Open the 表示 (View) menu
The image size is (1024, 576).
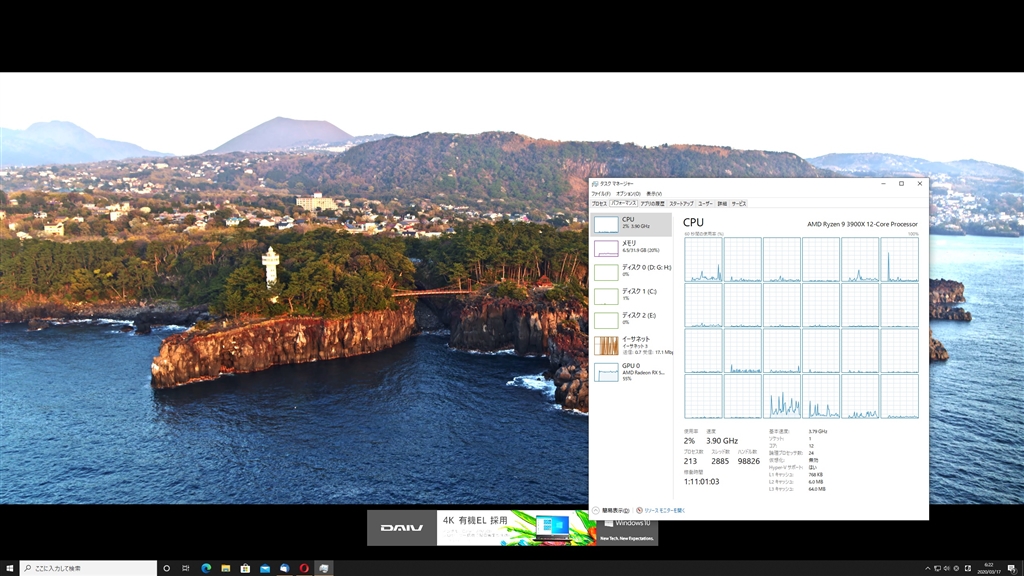pyautogui.click(x=653, y=193)
